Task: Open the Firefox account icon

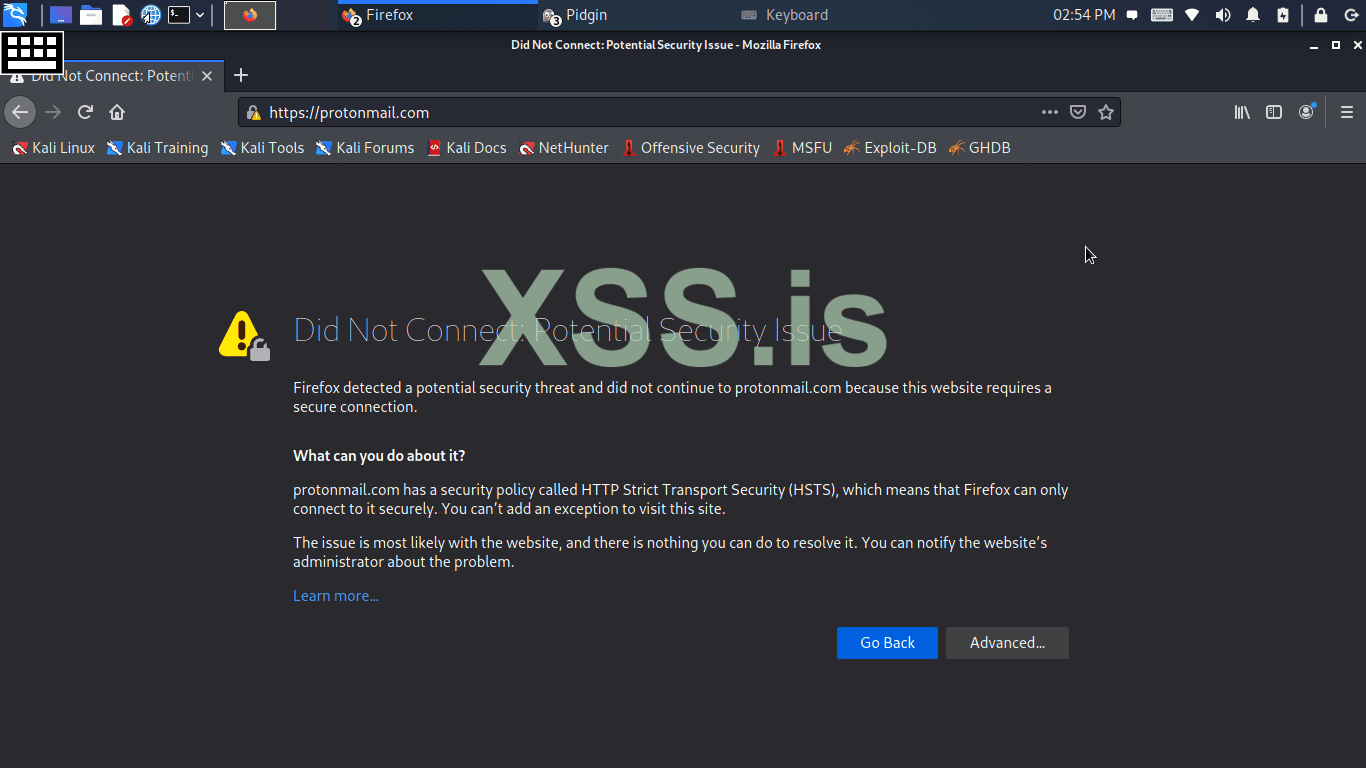Action: tap(1306, 112)
